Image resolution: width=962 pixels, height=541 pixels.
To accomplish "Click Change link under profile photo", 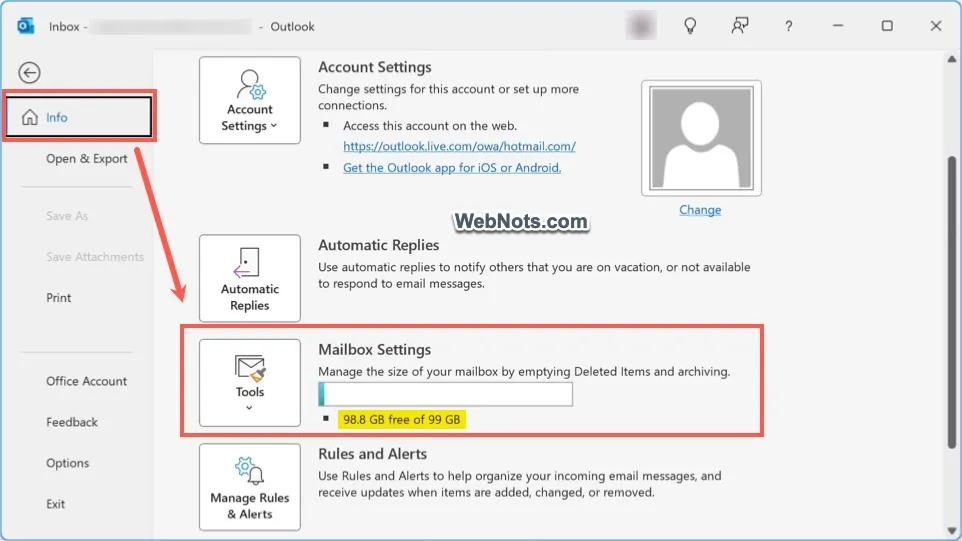I will click(700, 210).
